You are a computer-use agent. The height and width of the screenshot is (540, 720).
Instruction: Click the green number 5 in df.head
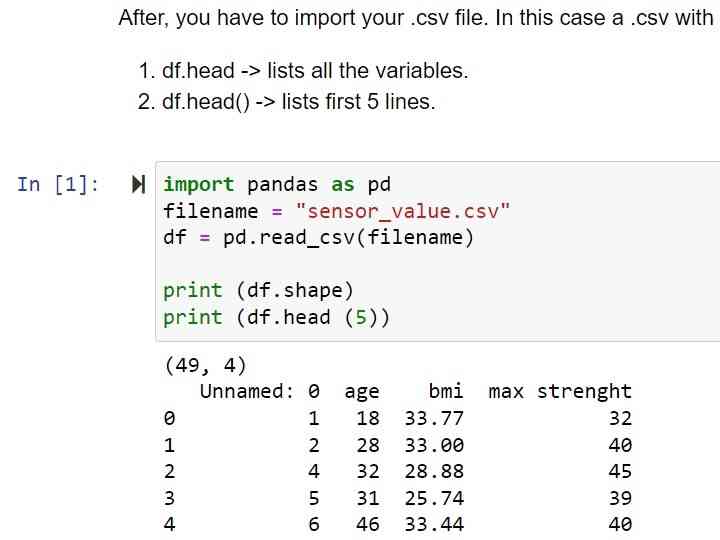tap(361, 317)
